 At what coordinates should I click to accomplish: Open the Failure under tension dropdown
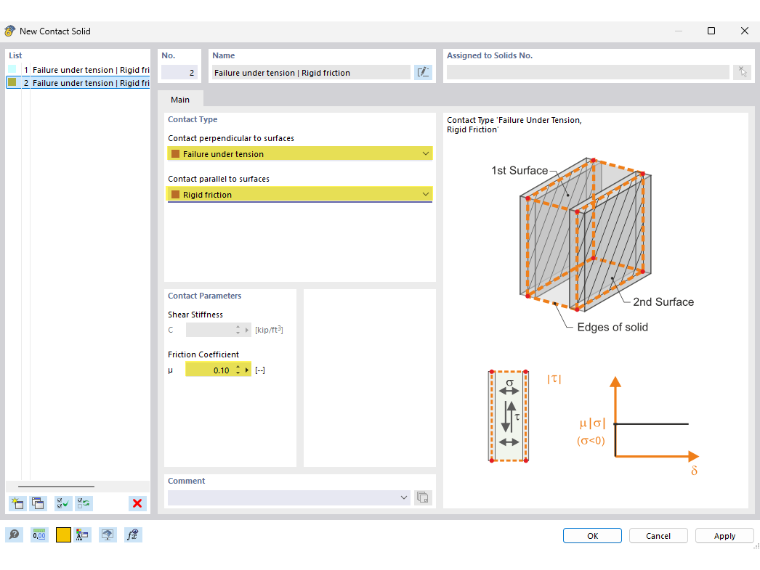300,154
